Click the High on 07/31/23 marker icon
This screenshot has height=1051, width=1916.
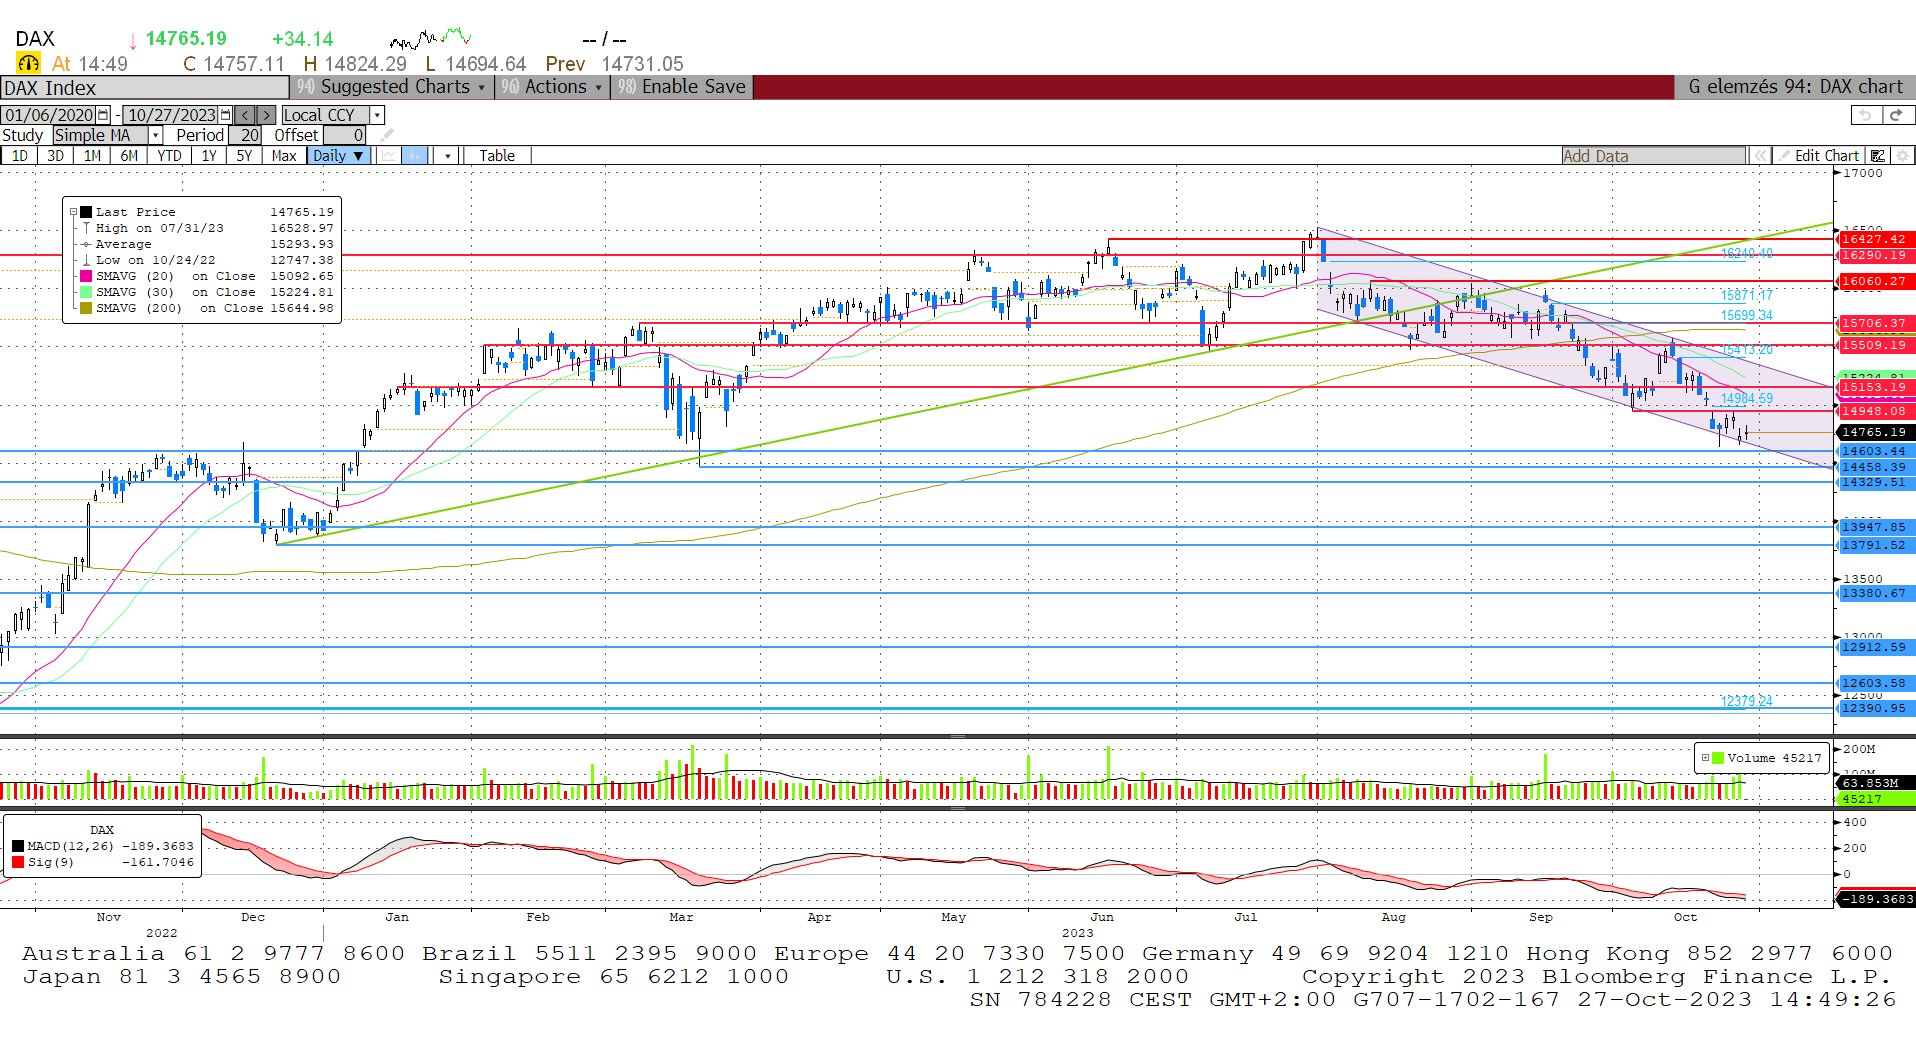point(87,228)
